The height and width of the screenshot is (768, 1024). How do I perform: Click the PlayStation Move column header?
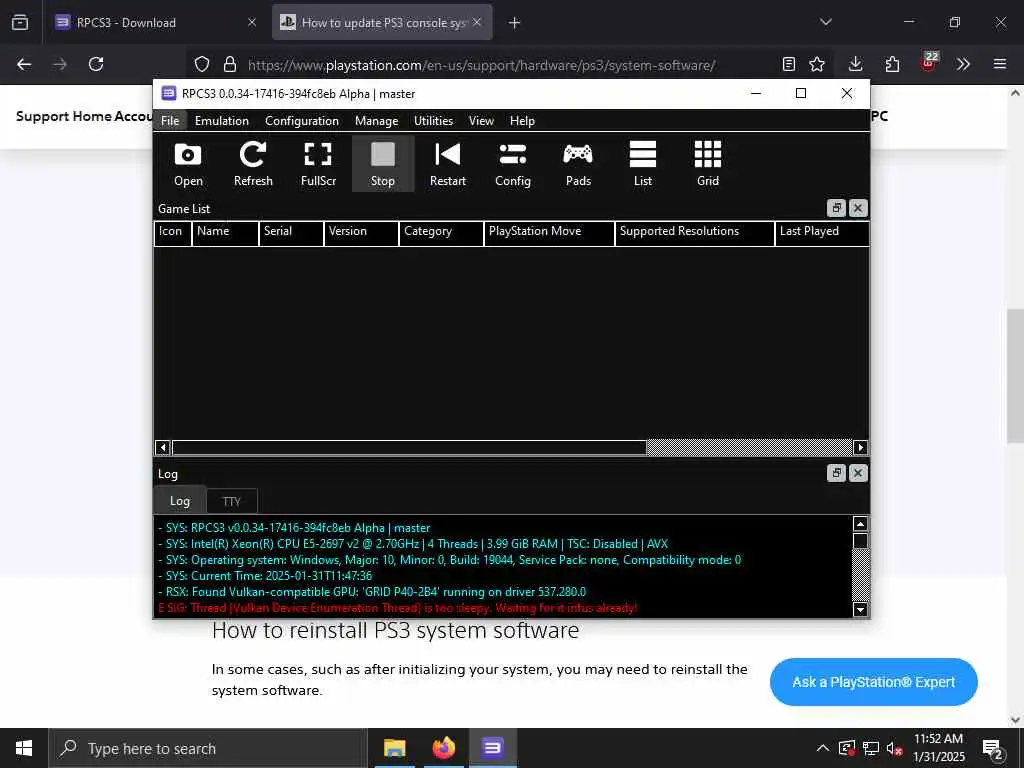point(549,233)
